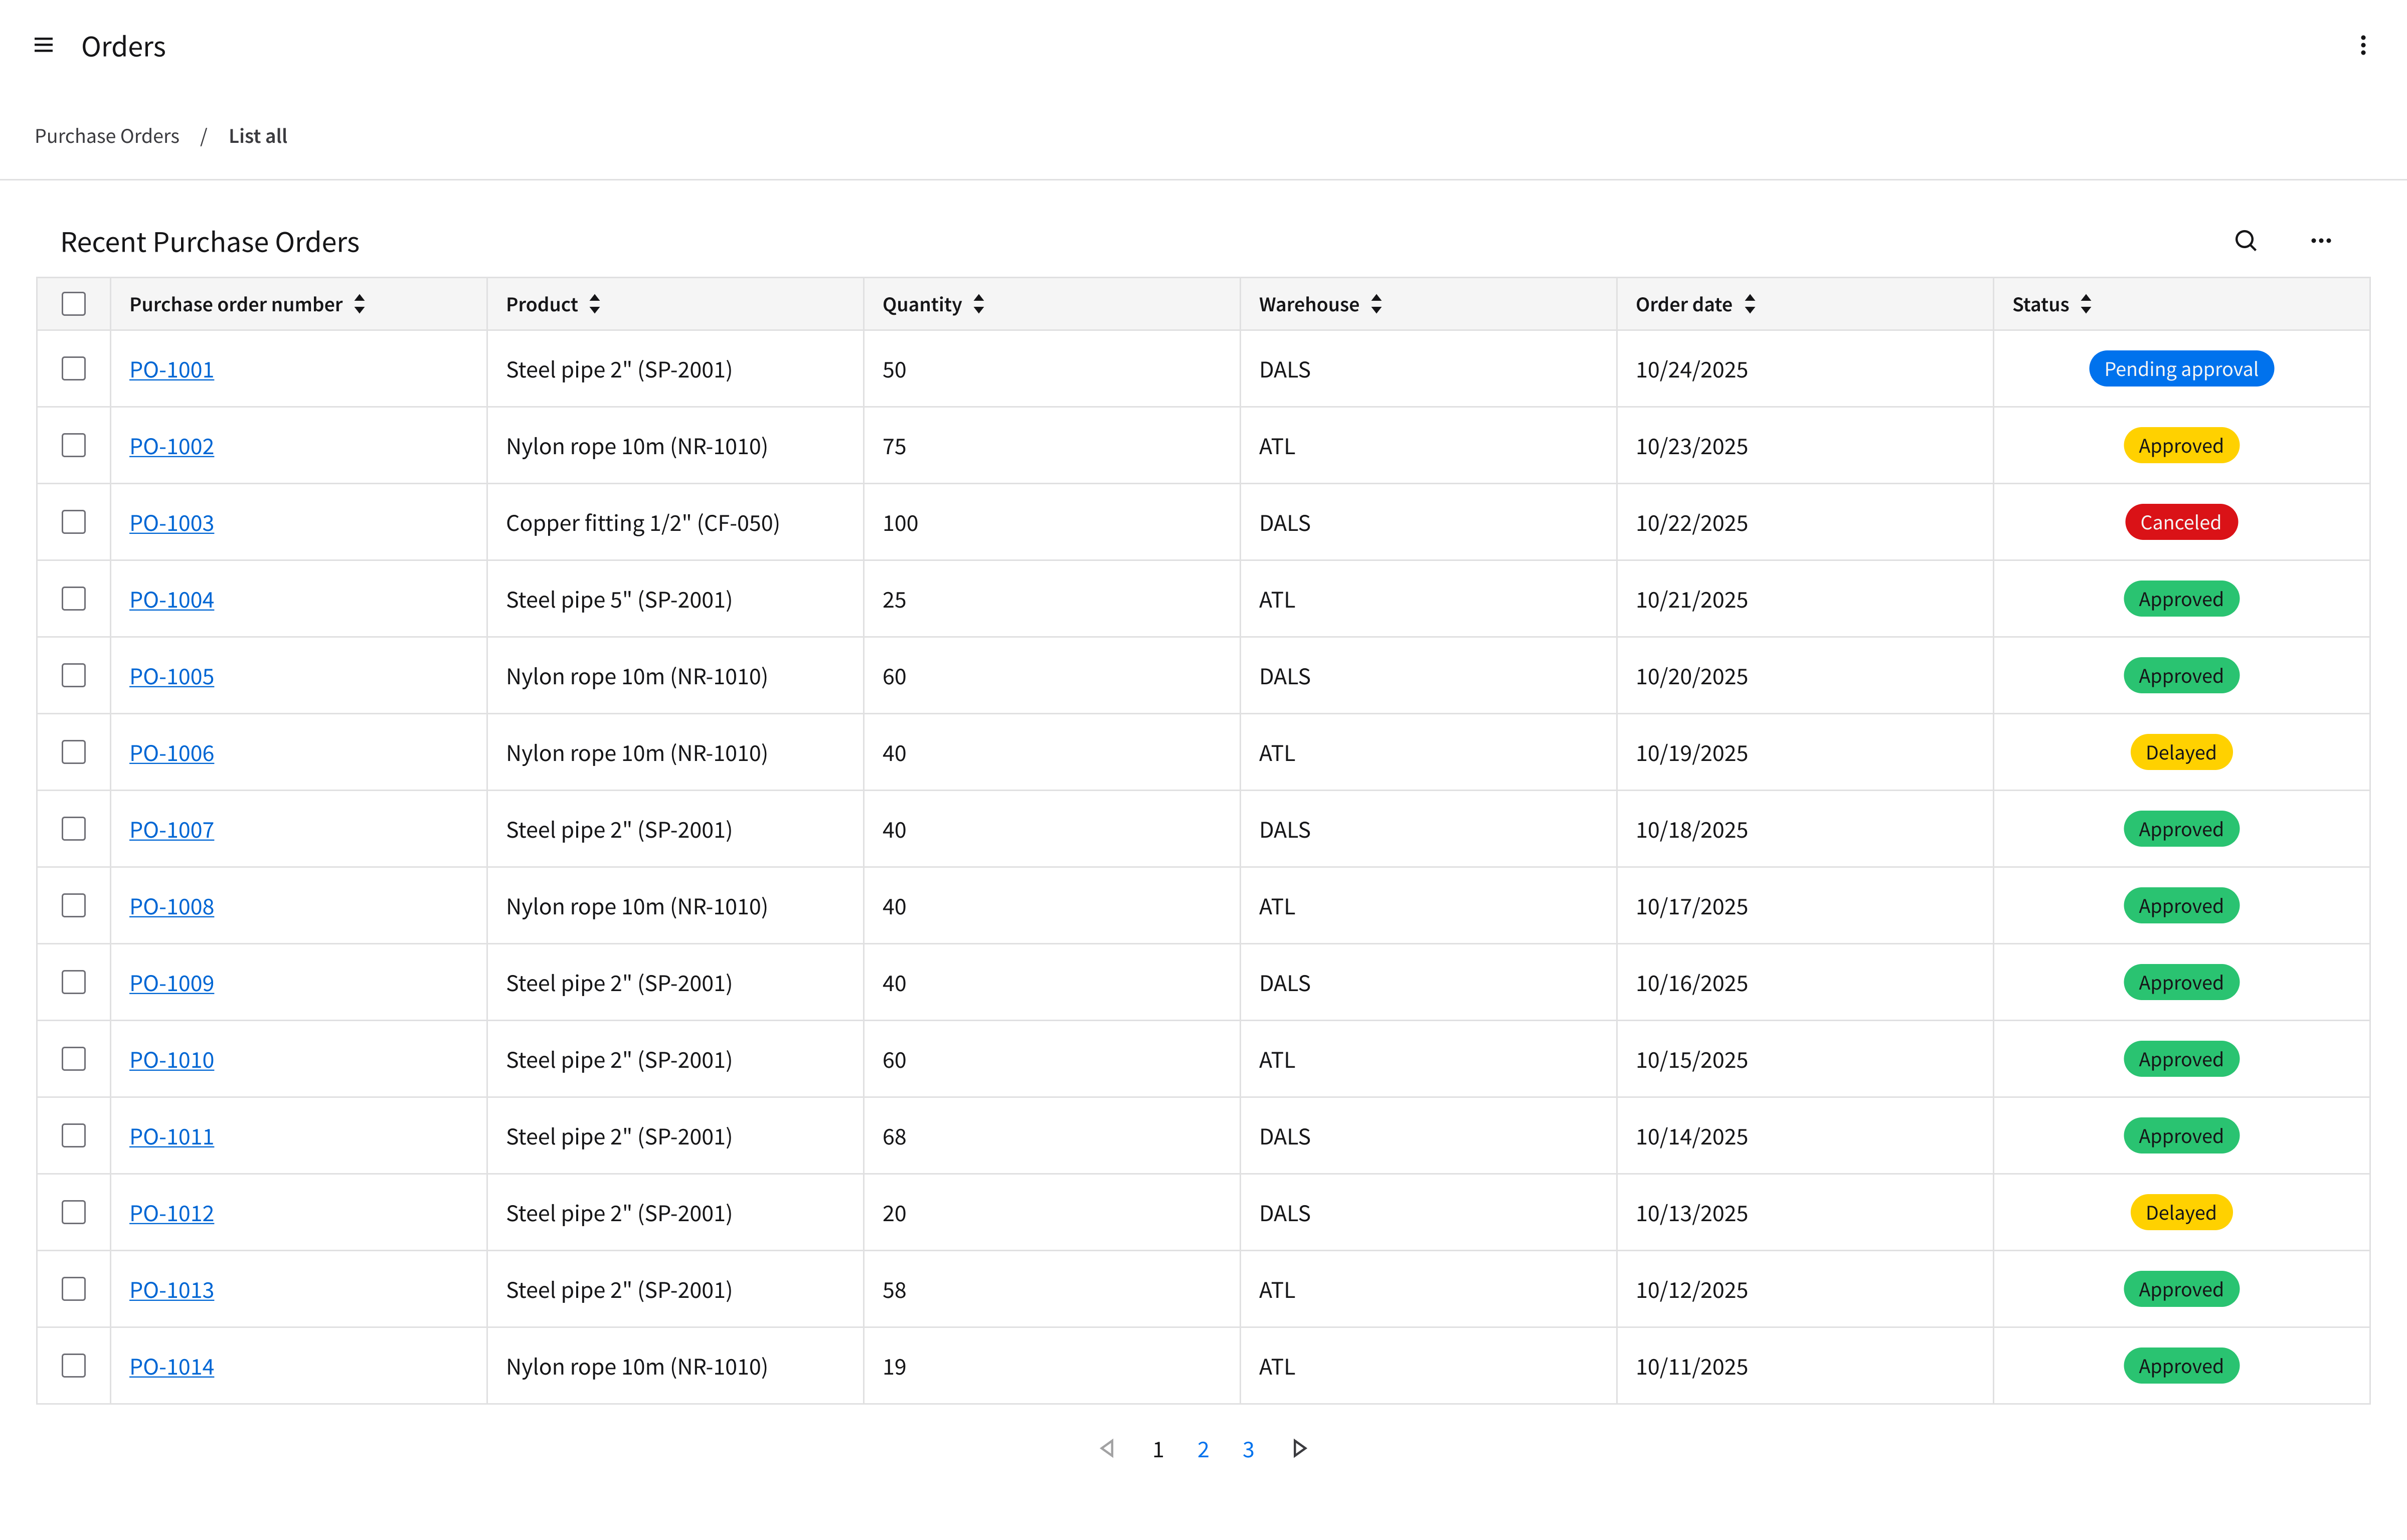Click the search icon above the table
Screen dimensions: 2407x1540
point(2245,241)
